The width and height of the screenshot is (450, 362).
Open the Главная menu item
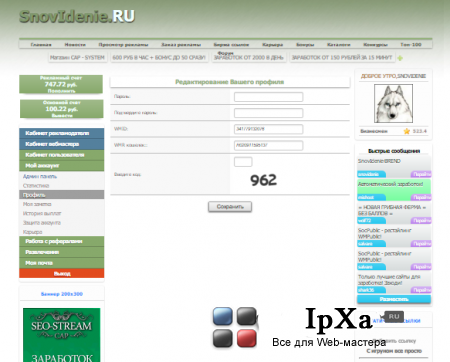(41, 44)
